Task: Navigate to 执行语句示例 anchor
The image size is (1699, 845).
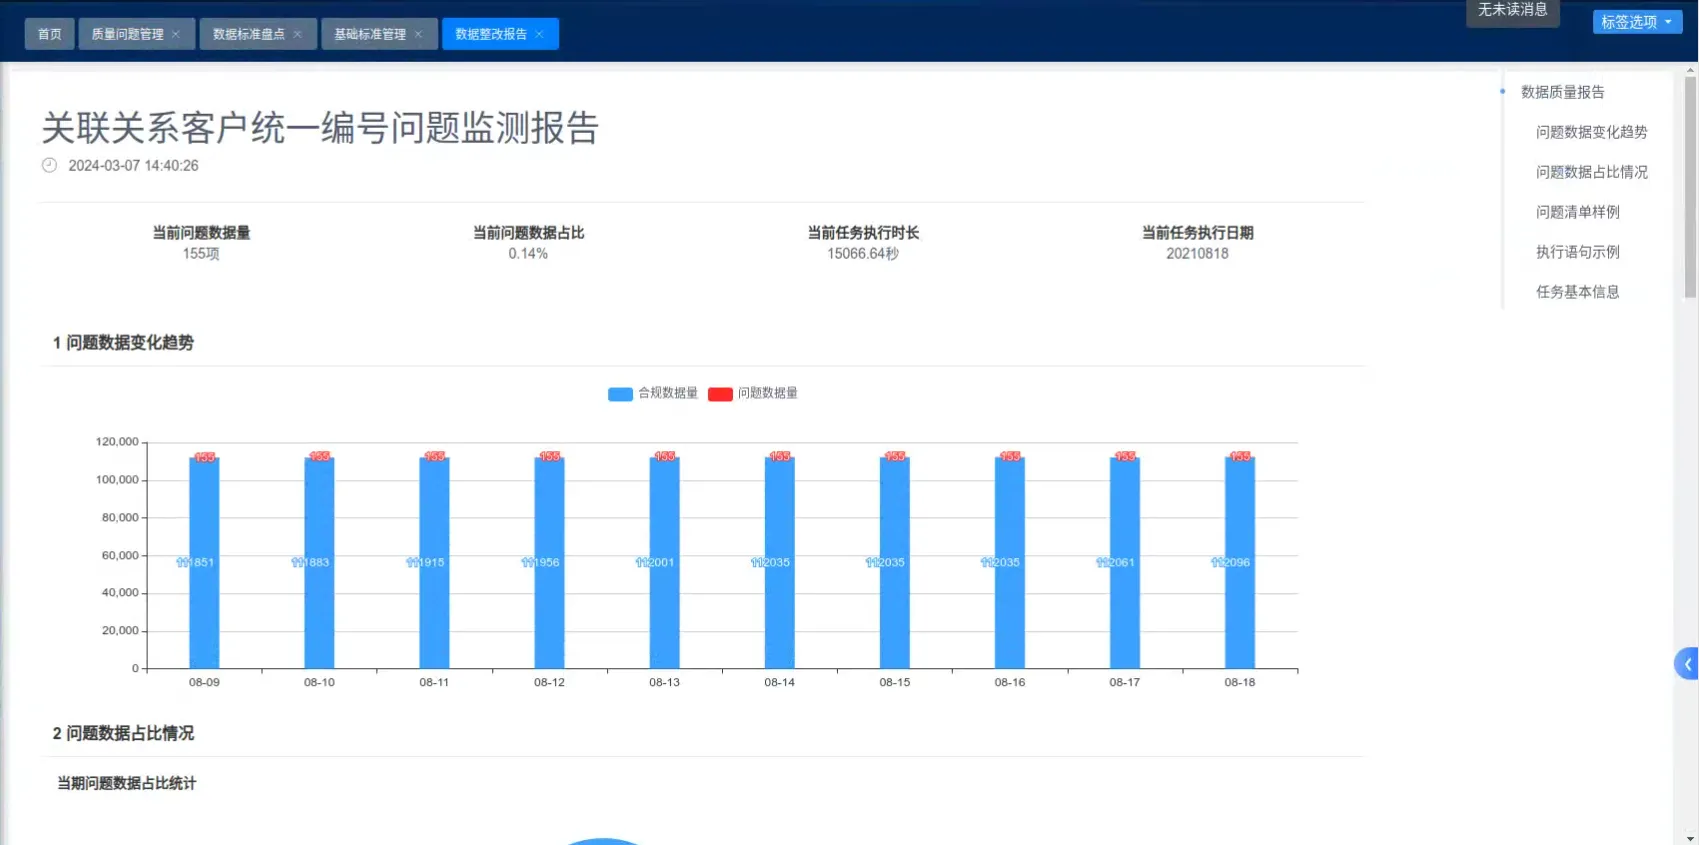Action: pyautogui.click(x=1577, y=252)
